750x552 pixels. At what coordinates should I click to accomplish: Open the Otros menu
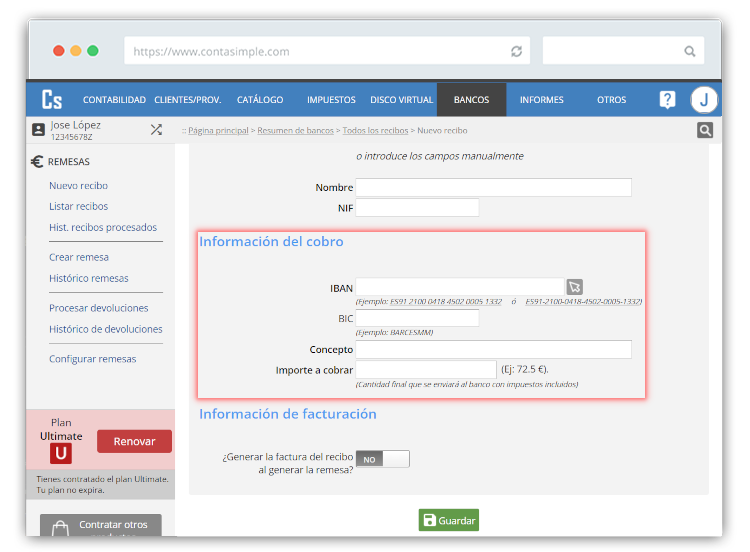611,99
